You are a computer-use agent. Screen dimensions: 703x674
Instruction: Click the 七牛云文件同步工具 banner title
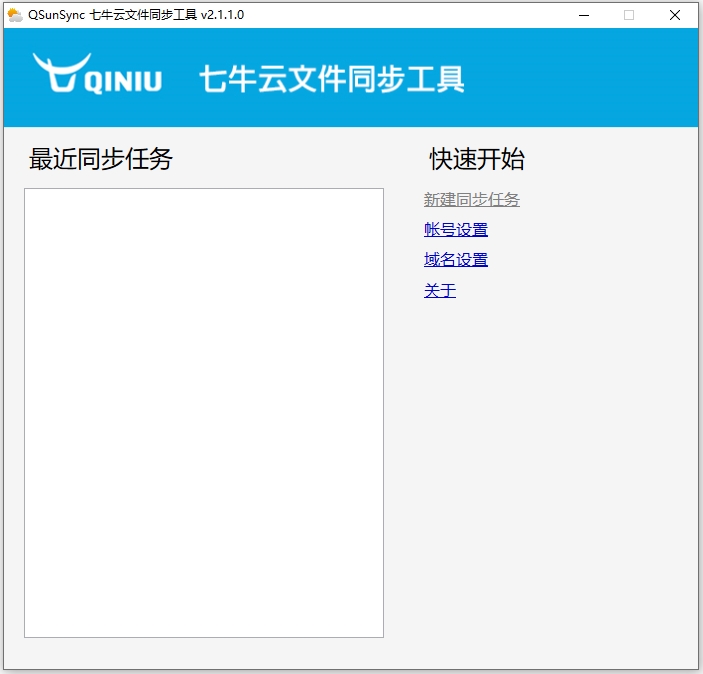pos(332,79)
